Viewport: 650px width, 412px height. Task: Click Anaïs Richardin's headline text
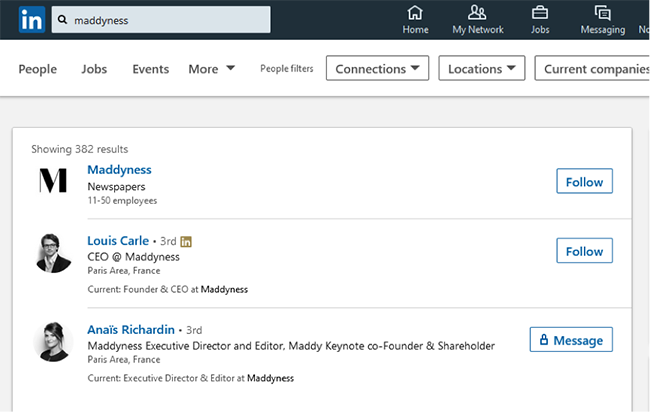click(x=291, y=346)
